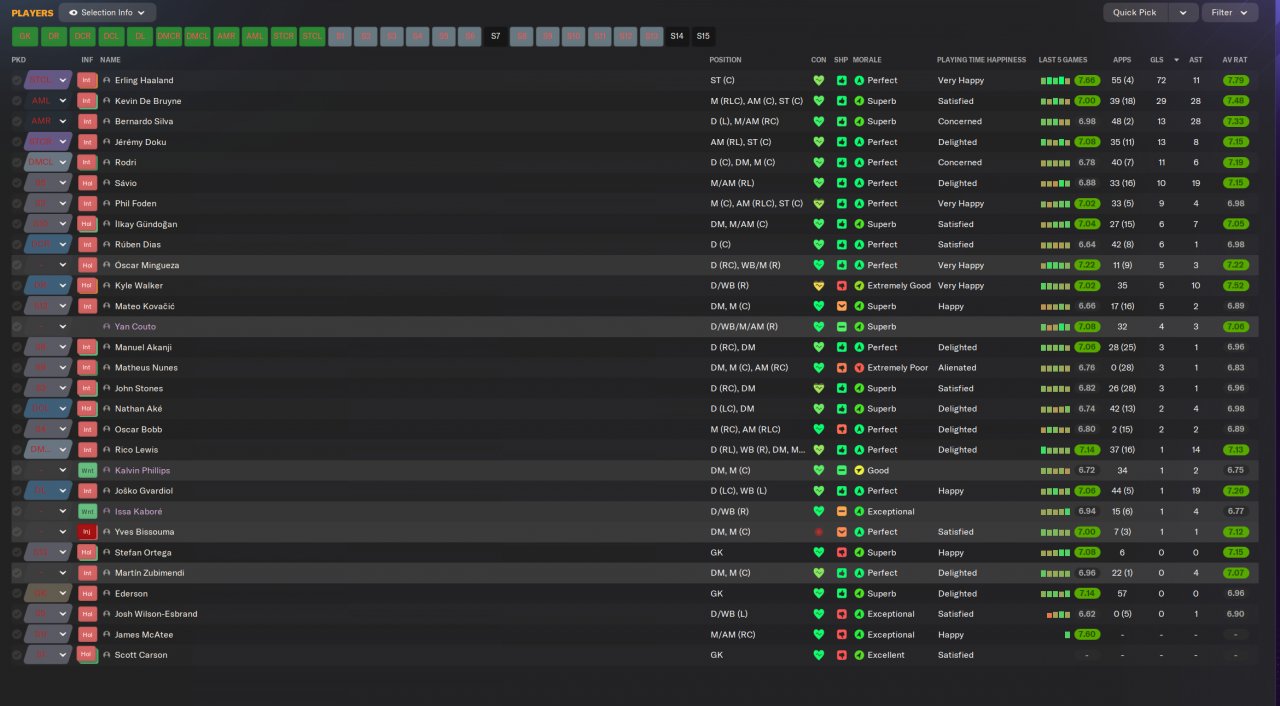Toggle picked checkmark for Scott Carson
The image size is (1280, 706).
coord(17,655)
